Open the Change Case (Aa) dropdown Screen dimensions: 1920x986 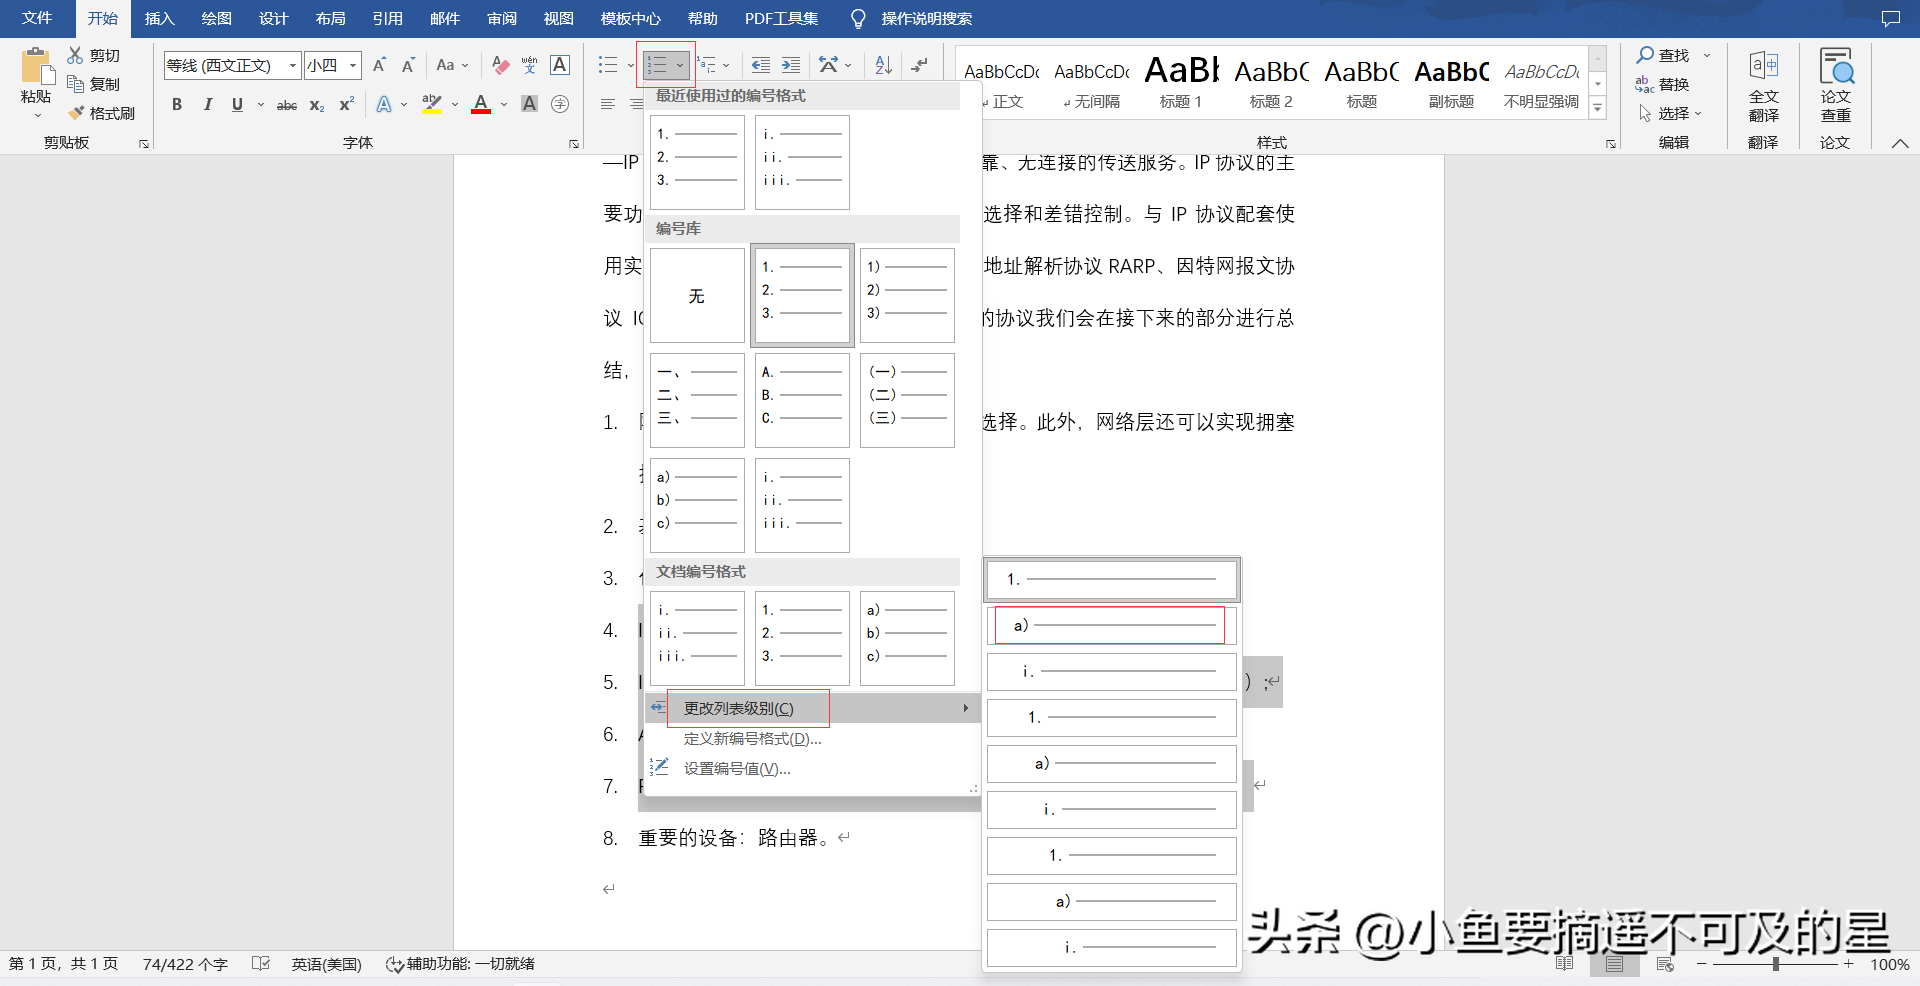click(452, 65)
